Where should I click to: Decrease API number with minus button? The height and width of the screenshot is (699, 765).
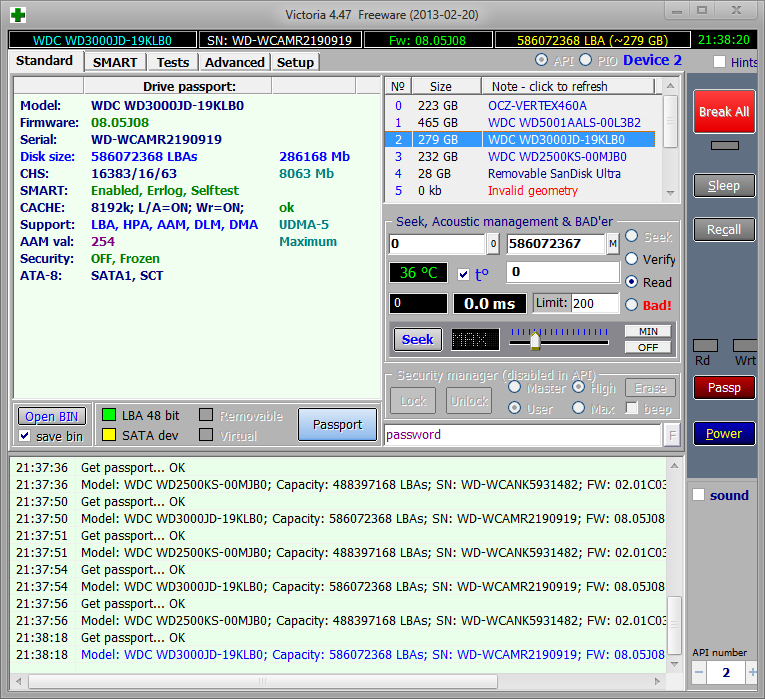coord(699,672)
